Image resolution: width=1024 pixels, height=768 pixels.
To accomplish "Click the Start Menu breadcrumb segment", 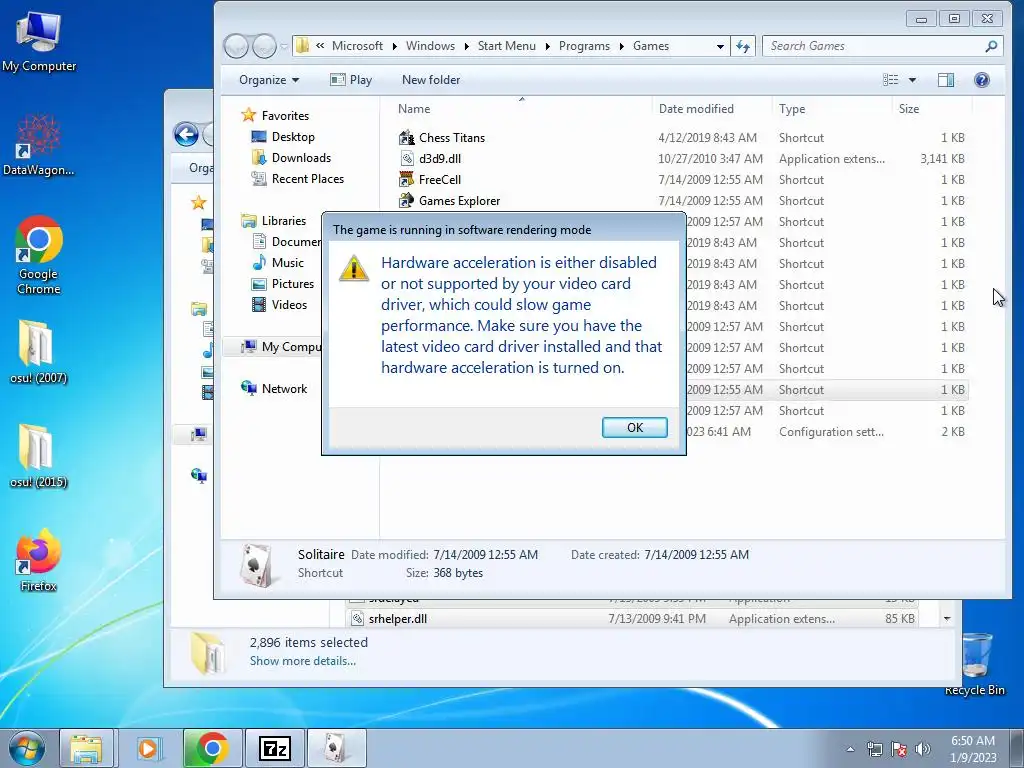I will click(506, 46).
